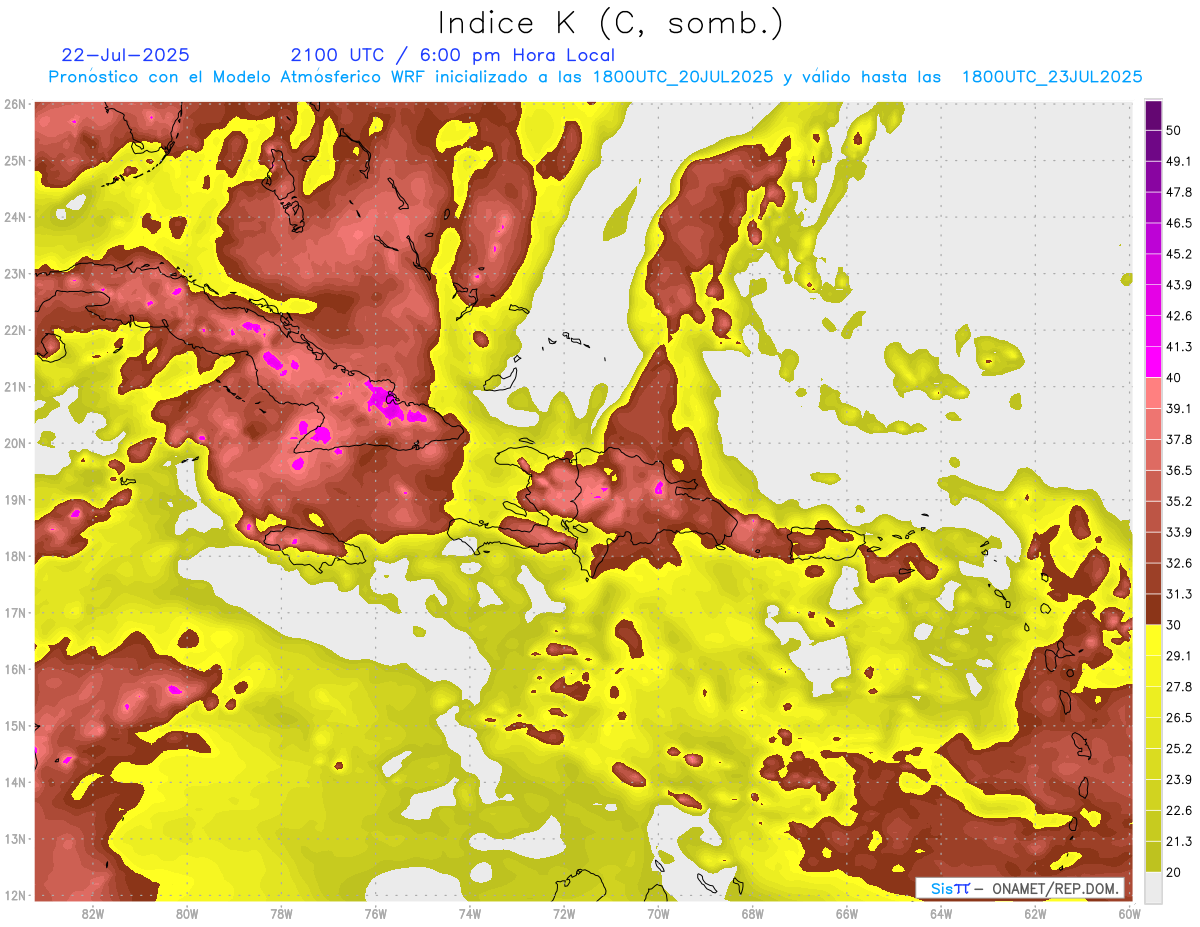Click the latitude label '20N'
This screenshot has width=1200, height=927.
click(15, 443)
